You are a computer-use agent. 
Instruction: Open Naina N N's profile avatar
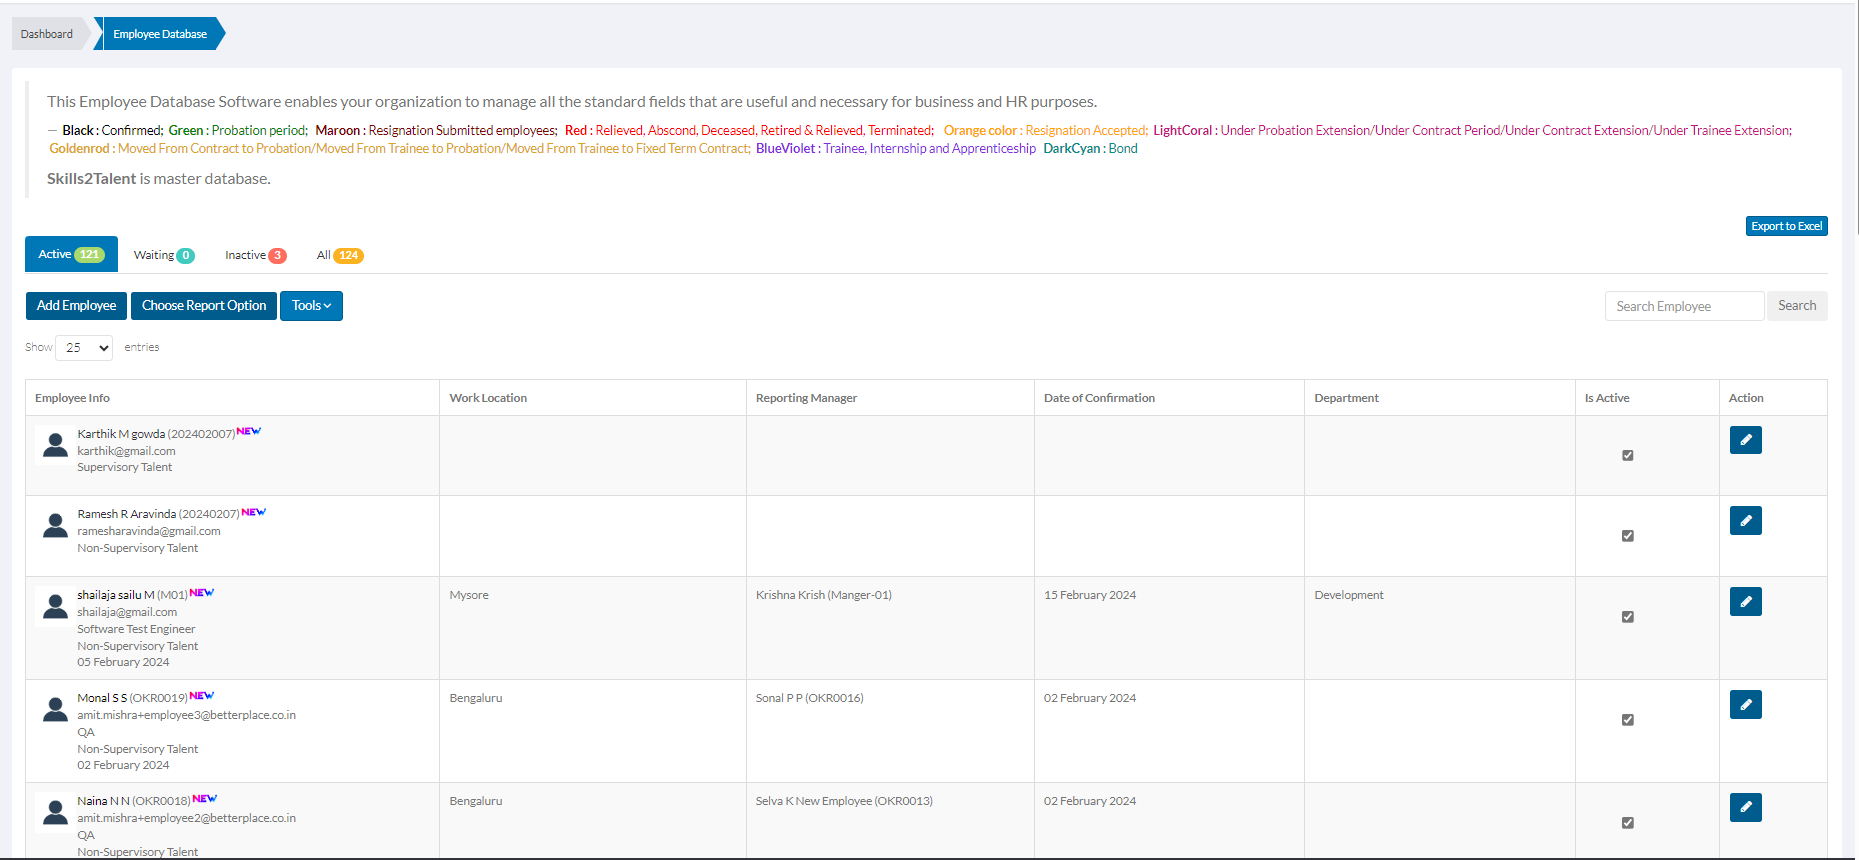coord(55,812)
